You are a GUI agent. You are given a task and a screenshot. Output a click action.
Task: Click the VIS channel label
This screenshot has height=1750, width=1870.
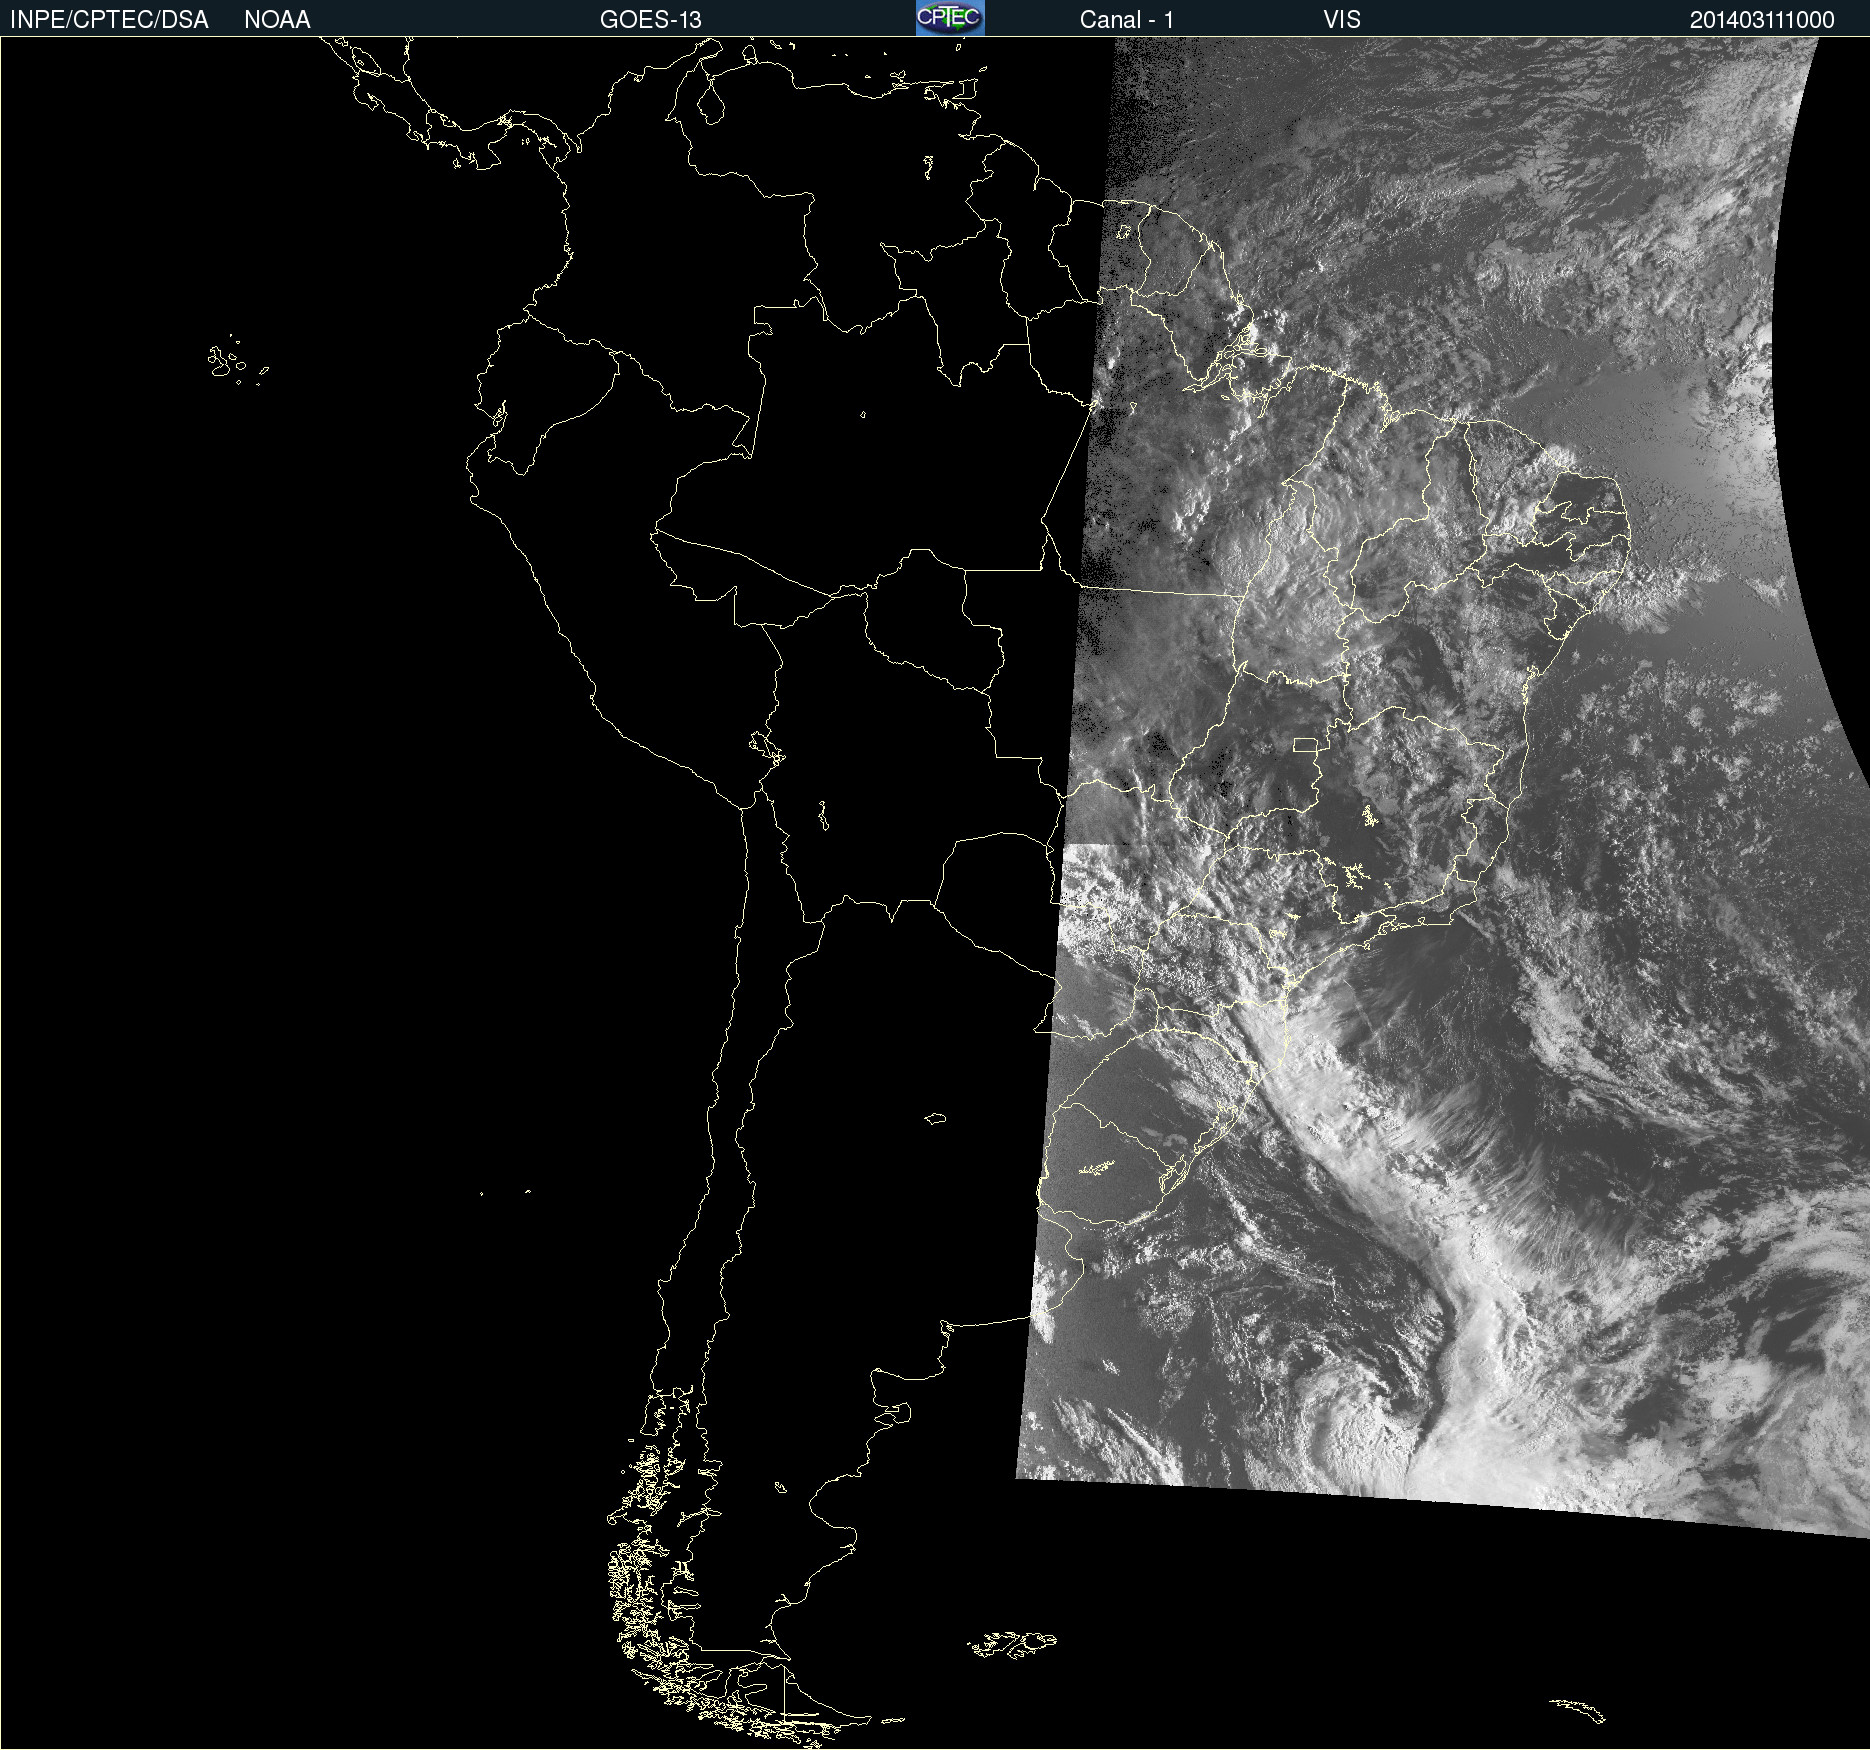(1342, 20)
